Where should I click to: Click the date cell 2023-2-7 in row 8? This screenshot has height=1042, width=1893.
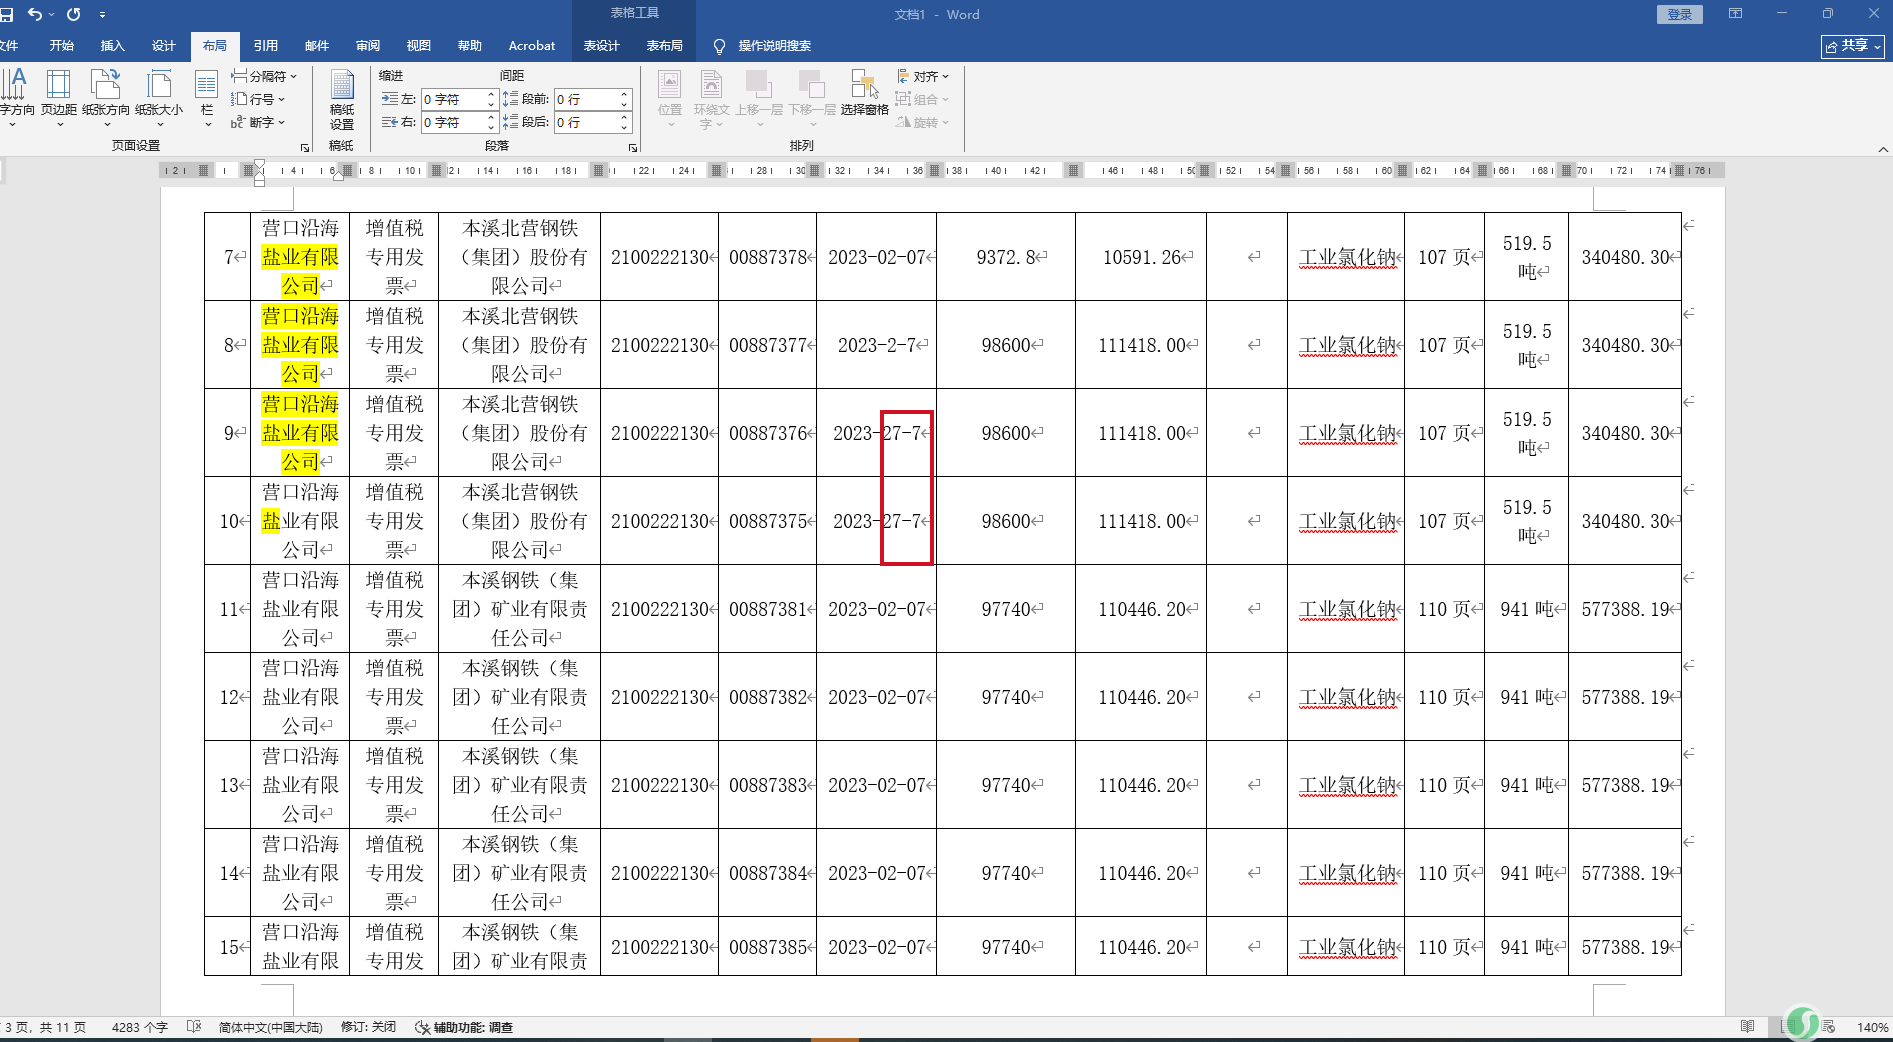876,345
